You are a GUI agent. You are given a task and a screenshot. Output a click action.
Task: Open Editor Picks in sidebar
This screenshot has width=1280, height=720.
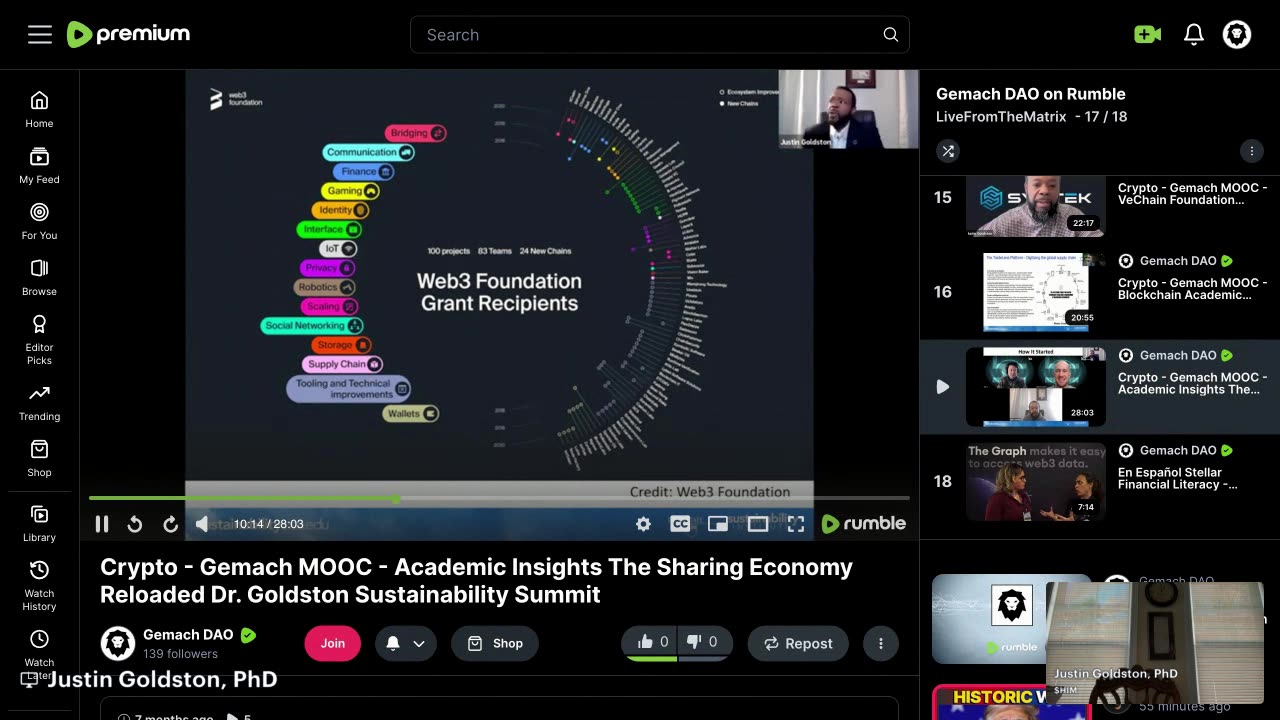(39, 340)
